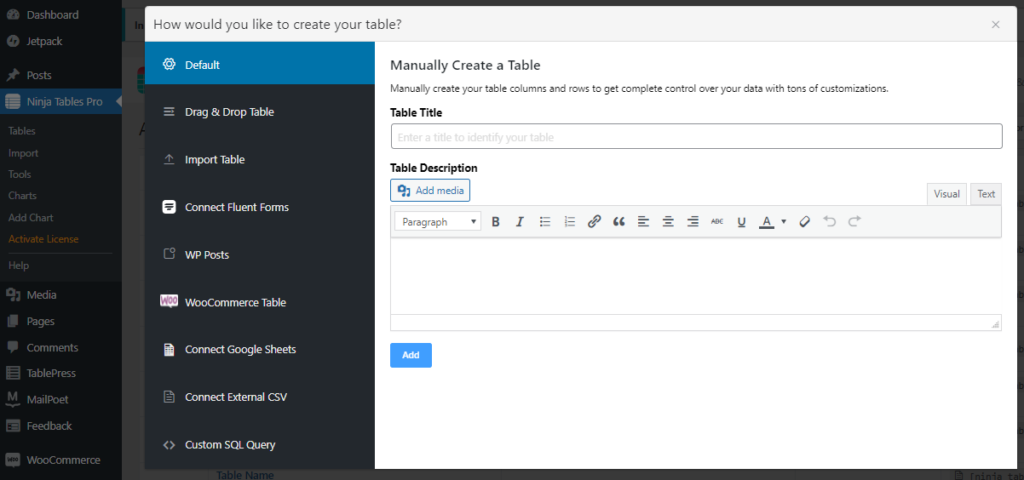Select Connect Fluent Forms option
Image resolution: width=1024 pixels, height=480 pixels.
(260, 207)
